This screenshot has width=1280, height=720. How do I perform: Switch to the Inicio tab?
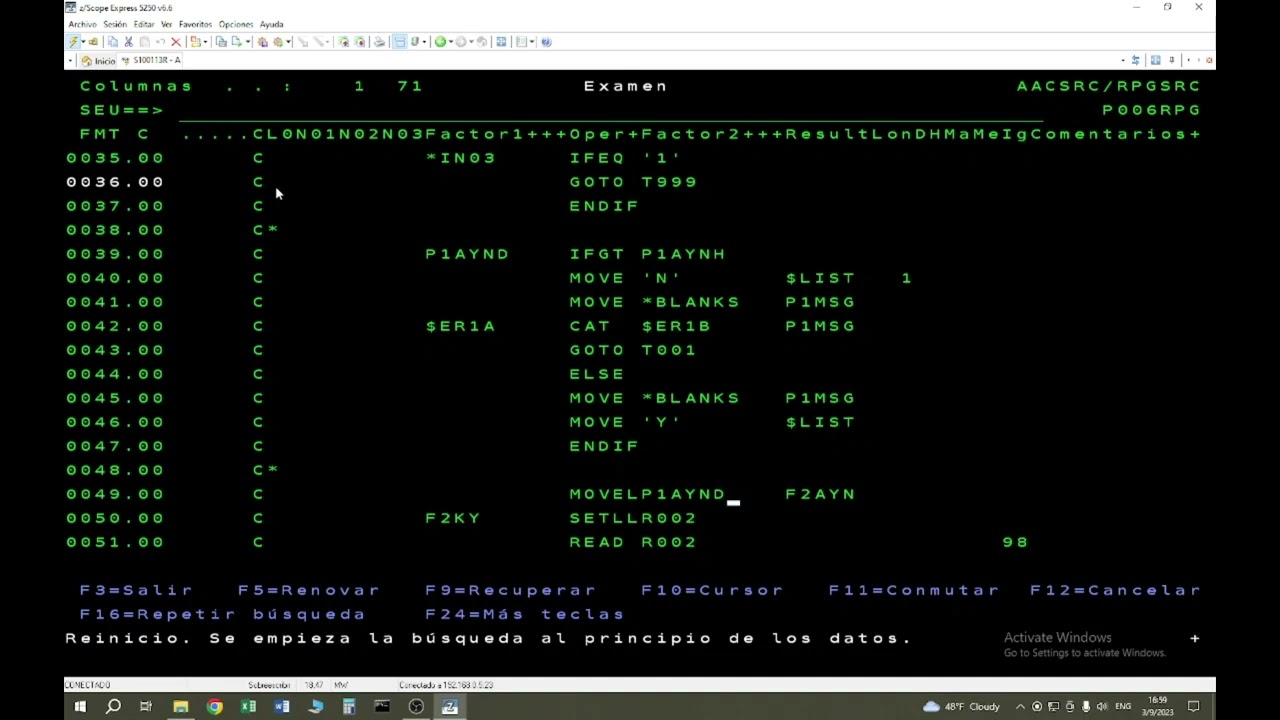[x=98, y=60]
